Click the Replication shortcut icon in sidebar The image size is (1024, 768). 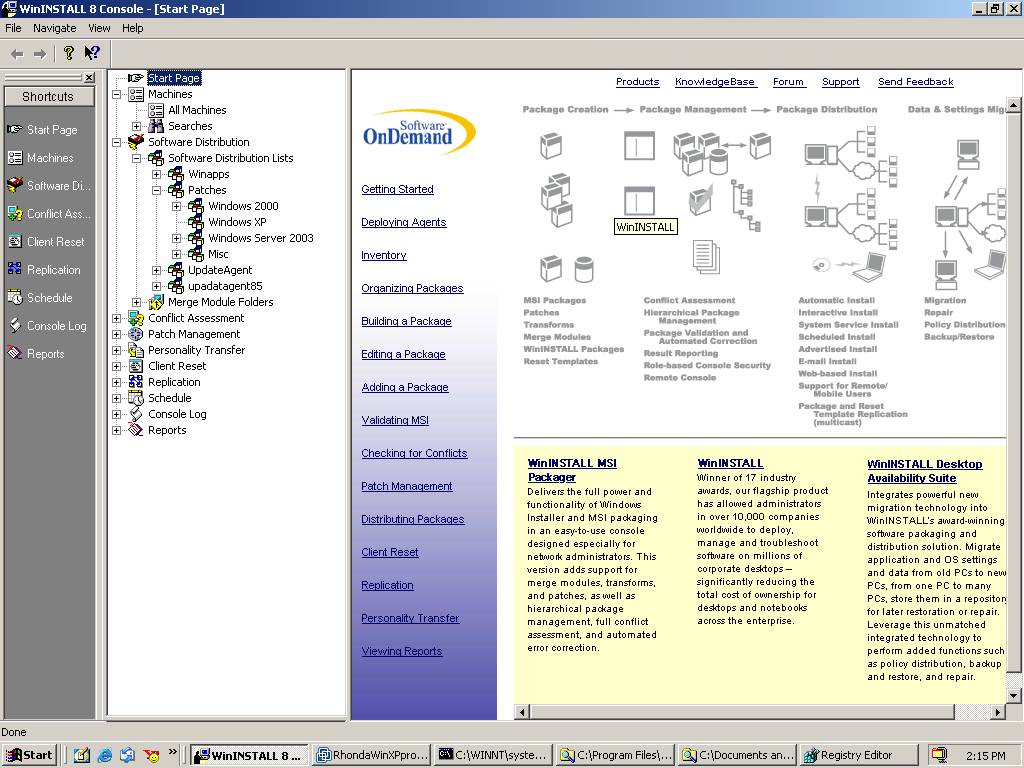coord(14,269)
